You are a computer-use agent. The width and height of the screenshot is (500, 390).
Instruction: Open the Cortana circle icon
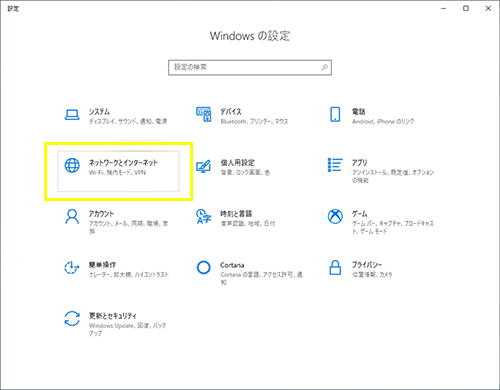click(203, 267)
